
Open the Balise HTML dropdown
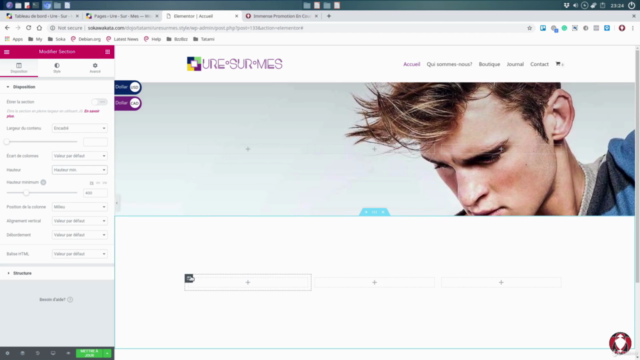80,254
